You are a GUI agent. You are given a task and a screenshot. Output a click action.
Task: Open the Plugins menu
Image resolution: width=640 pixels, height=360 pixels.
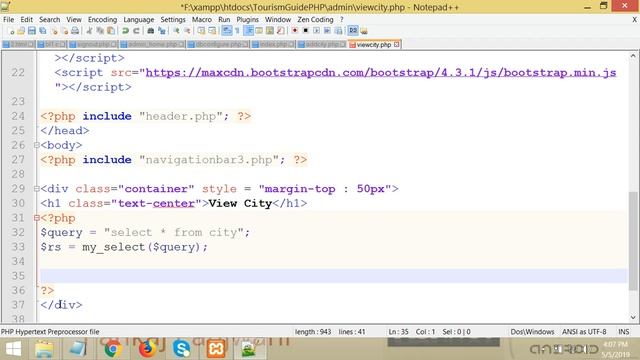247,20
